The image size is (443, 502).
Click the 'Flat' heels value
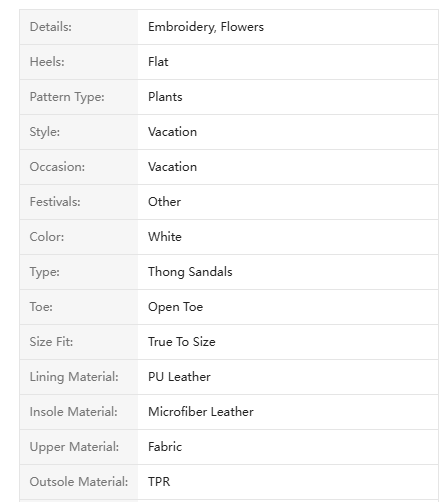click(158, 62)
